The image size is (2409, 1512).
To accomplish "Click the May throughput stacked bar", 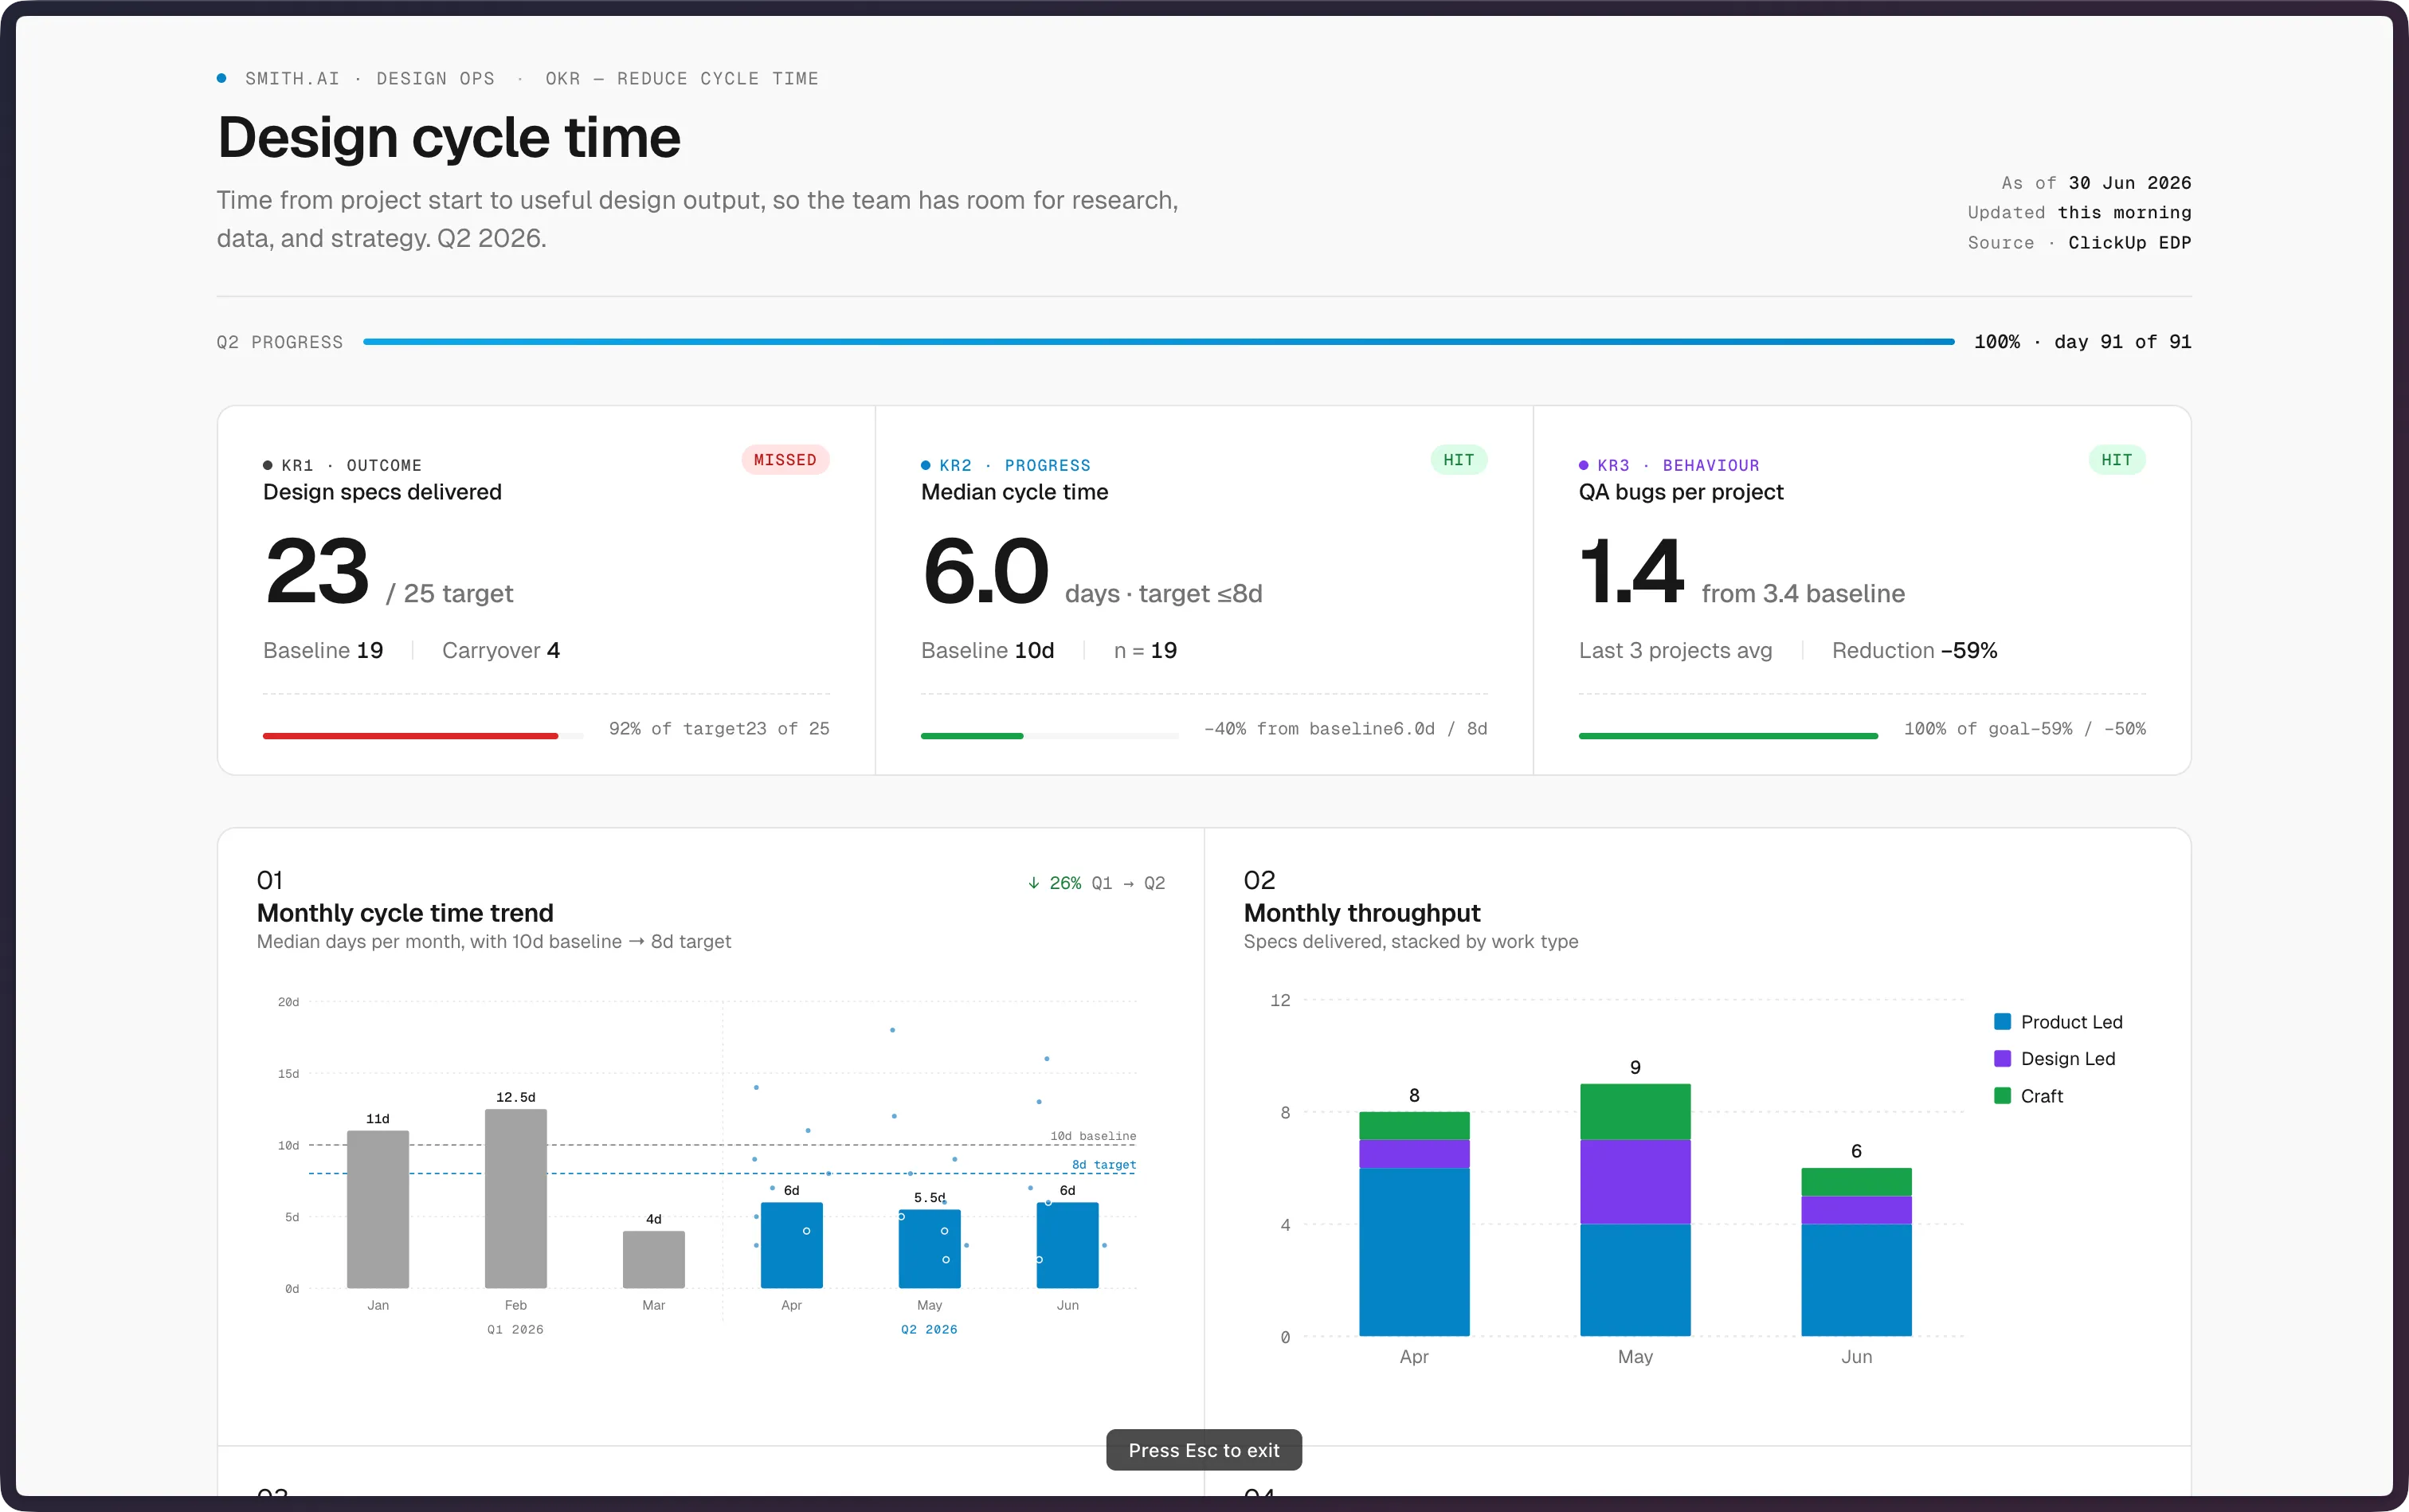I will 1635,1210.
